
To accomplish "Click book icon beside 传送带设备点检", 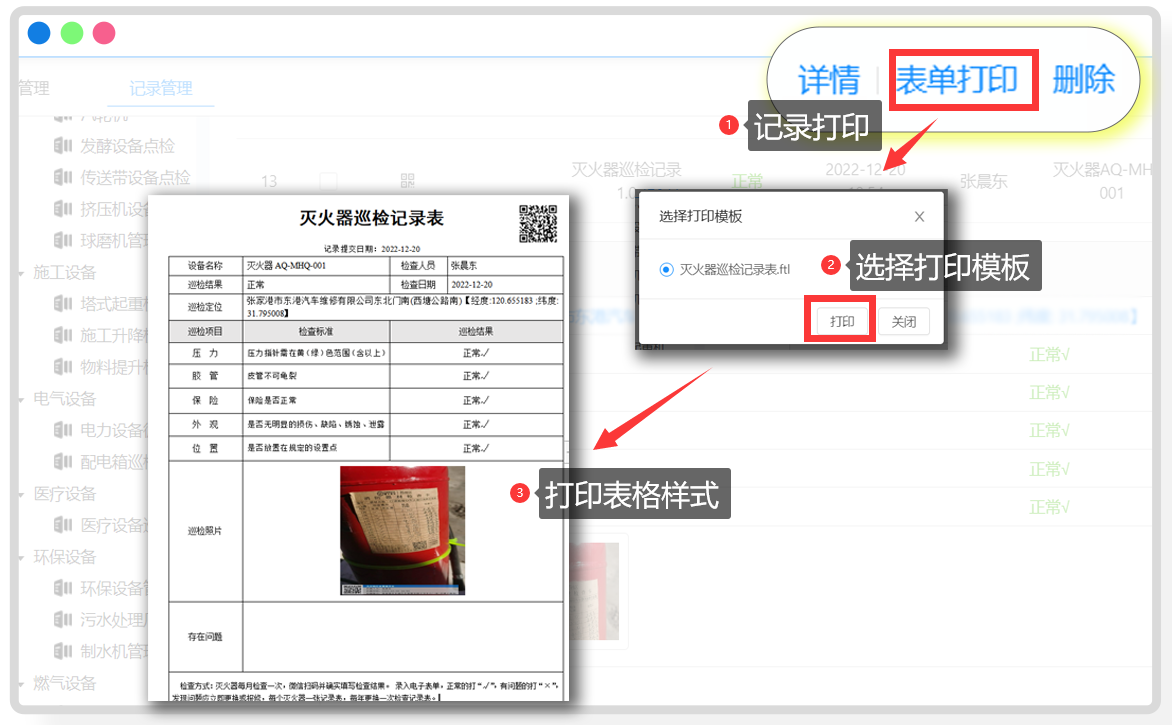I will [x=63, y=176].
